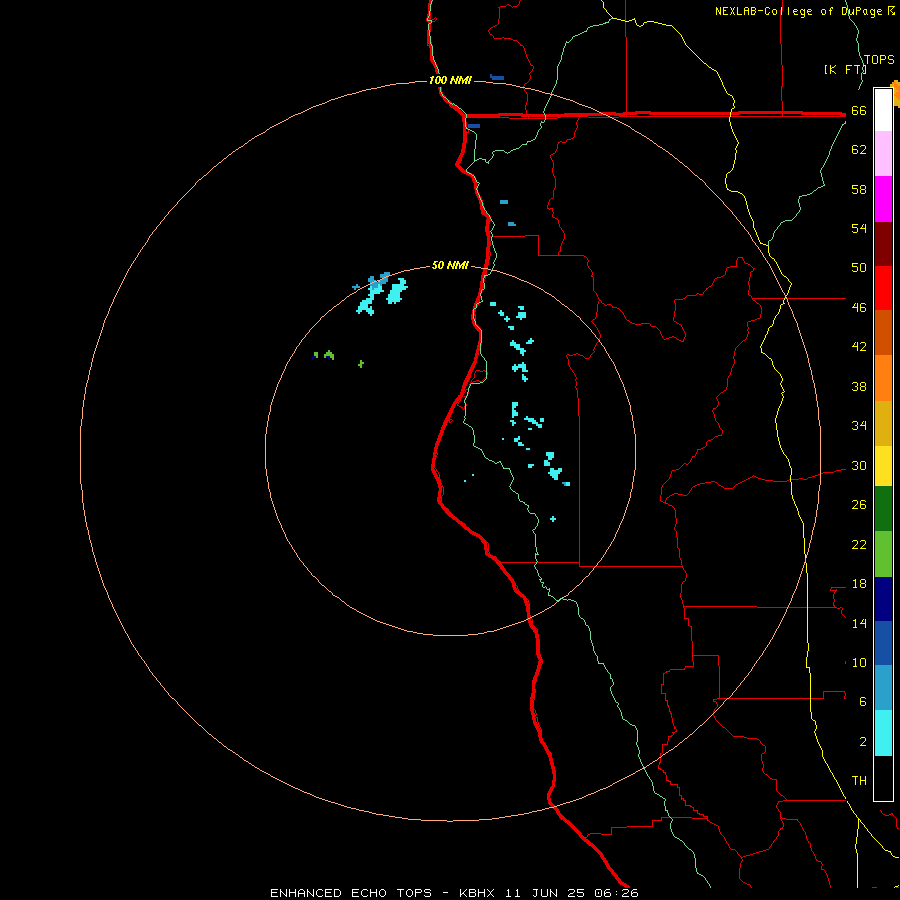This screenshot has height=900, width=900.
Task: Click the white swatch in the tops legend
Action: 883,110
